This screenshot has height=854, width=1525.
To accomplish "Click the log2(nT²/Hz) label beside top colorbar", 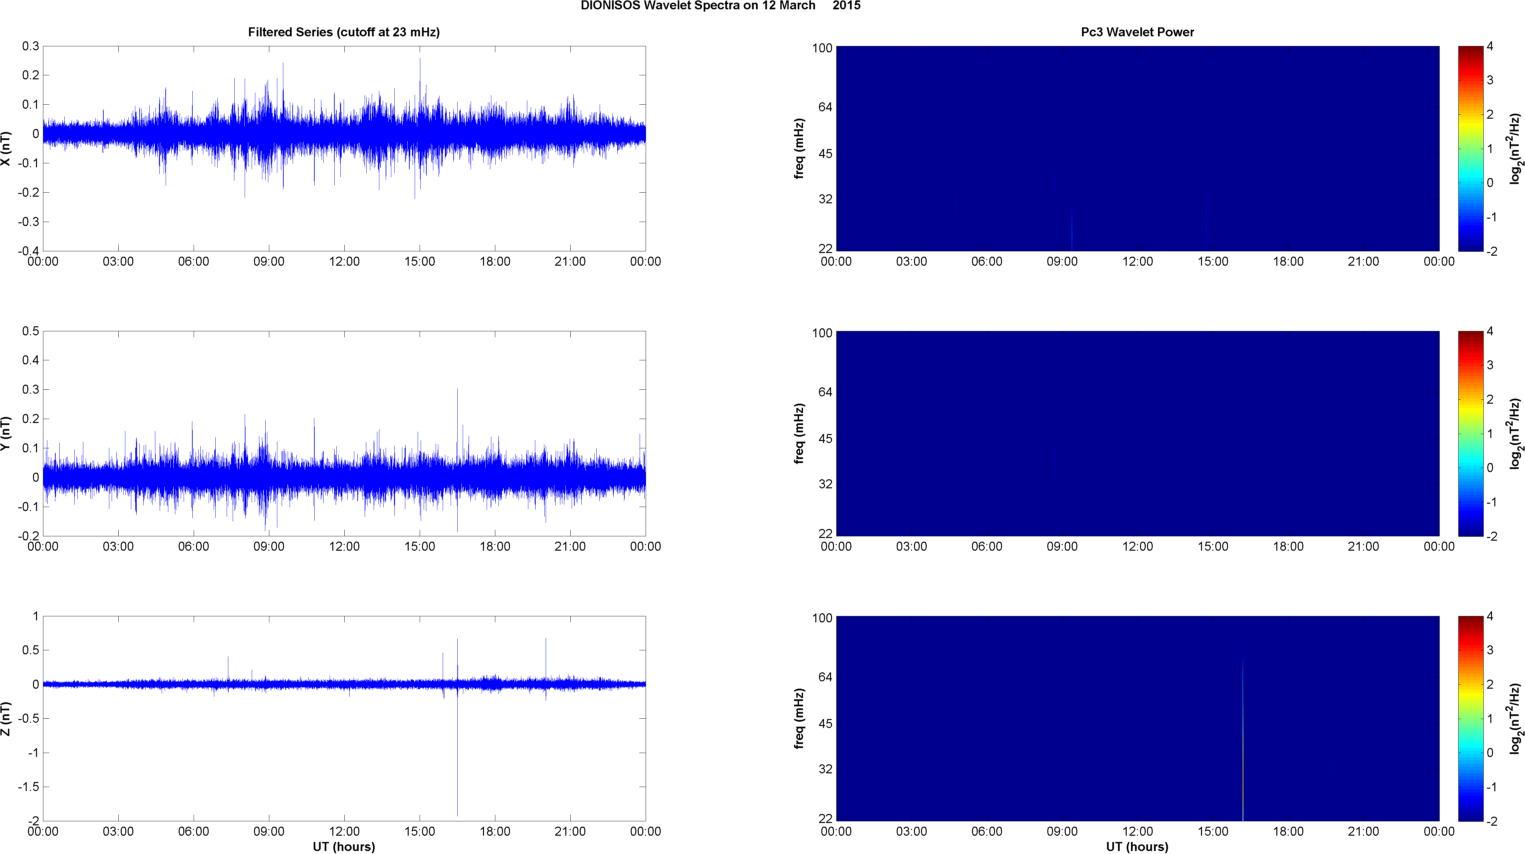I will pos(1516,148).
